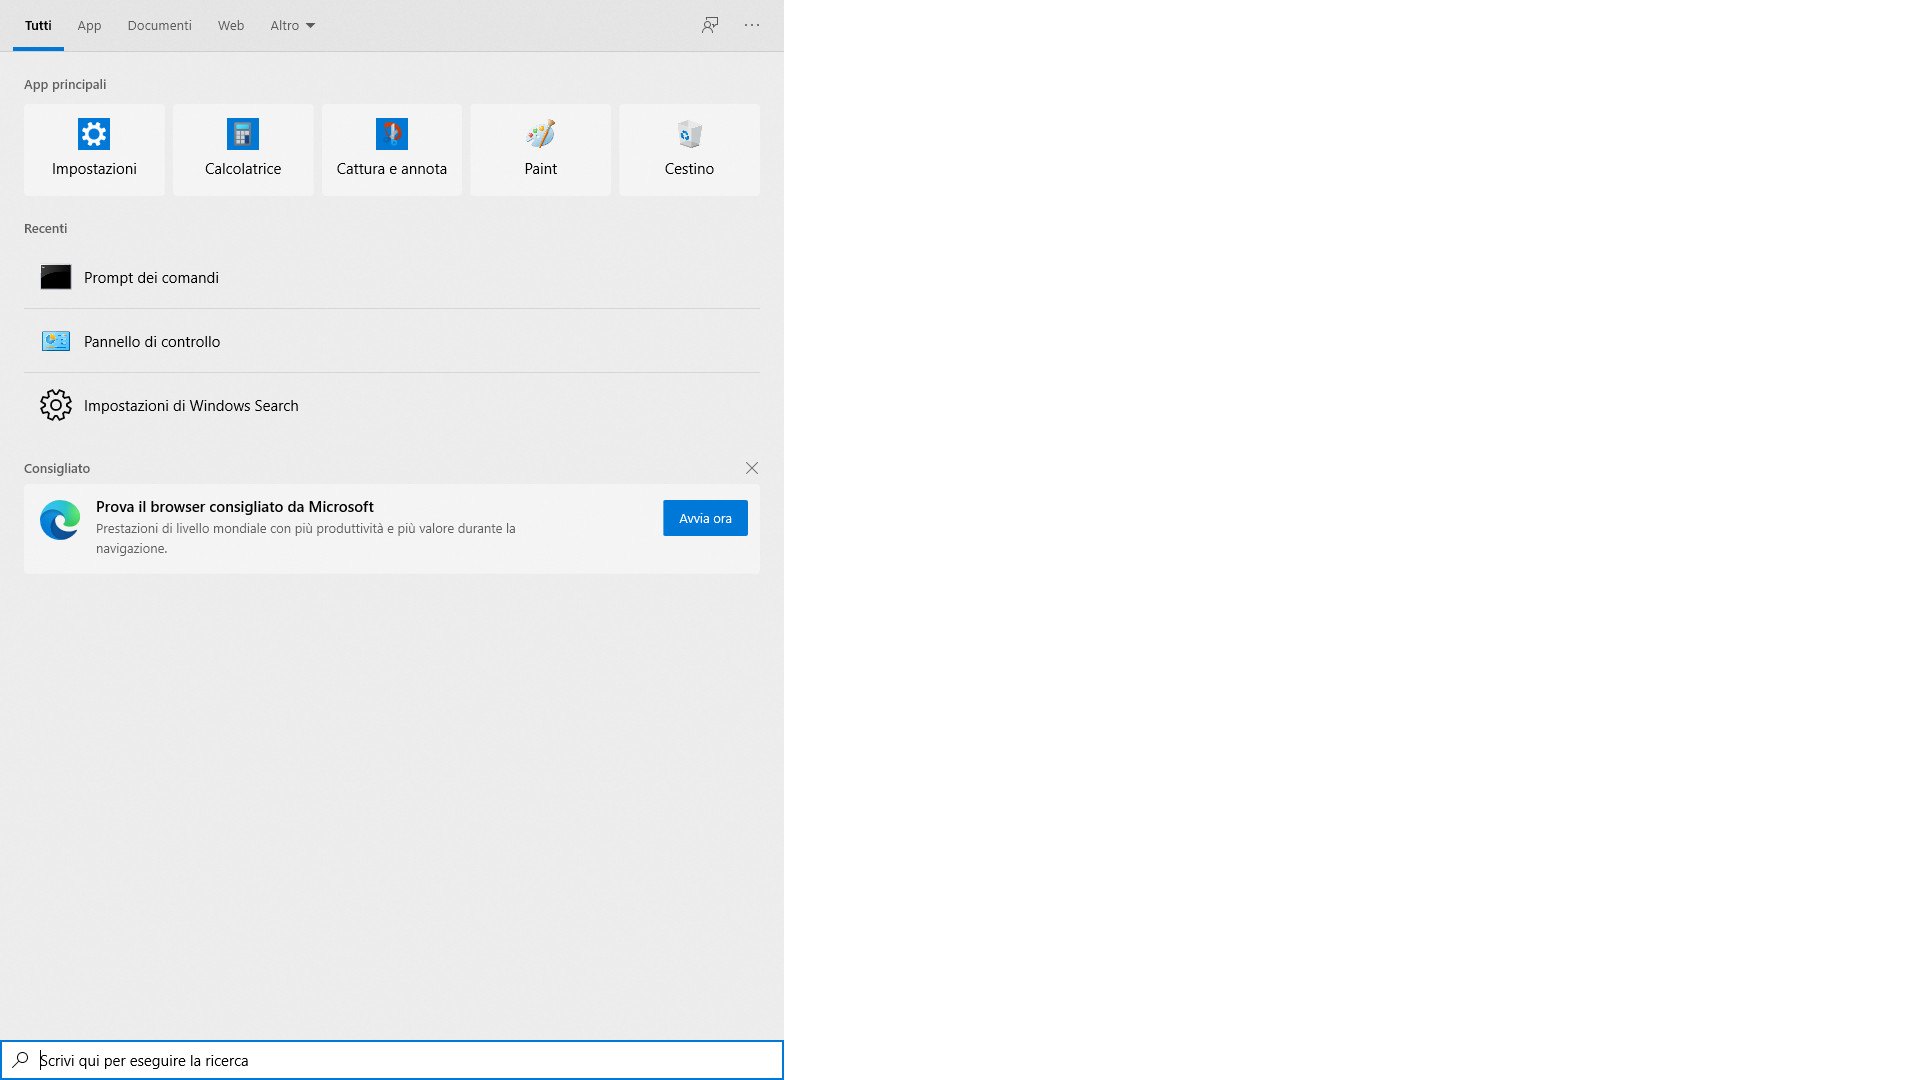Switch to the Tutti tab
1920x1080 pixels.
click(38, 25)
